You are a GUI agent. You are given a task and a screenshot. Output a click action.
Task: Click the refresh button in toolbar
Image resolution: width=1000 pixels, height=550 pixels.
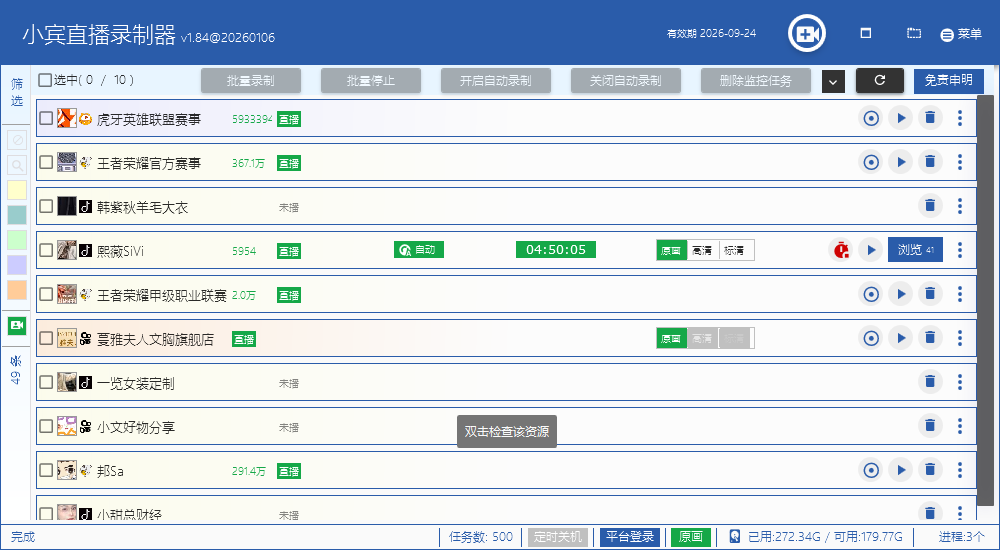[x=879, y=80]
